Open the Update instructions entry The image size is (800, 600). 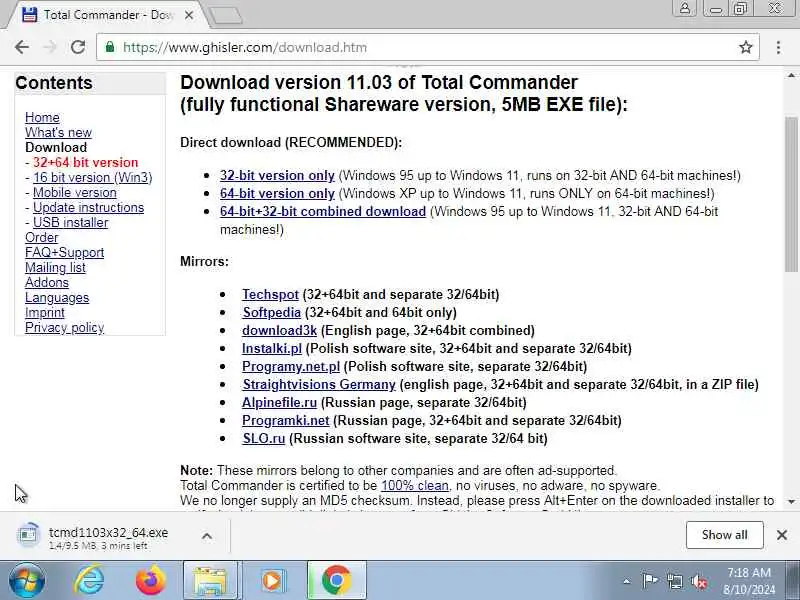(88, 207)
